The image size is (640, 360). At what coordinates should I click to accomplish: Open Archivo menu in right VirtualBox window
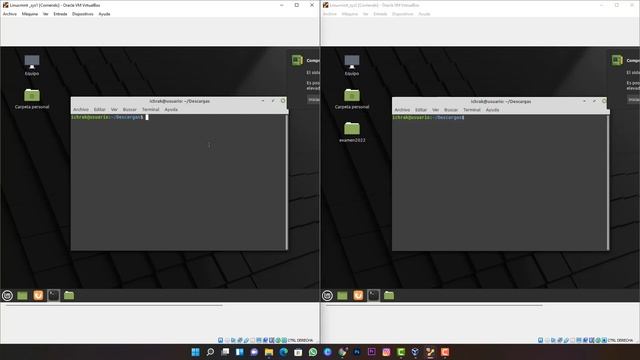[x=330, y=14]
